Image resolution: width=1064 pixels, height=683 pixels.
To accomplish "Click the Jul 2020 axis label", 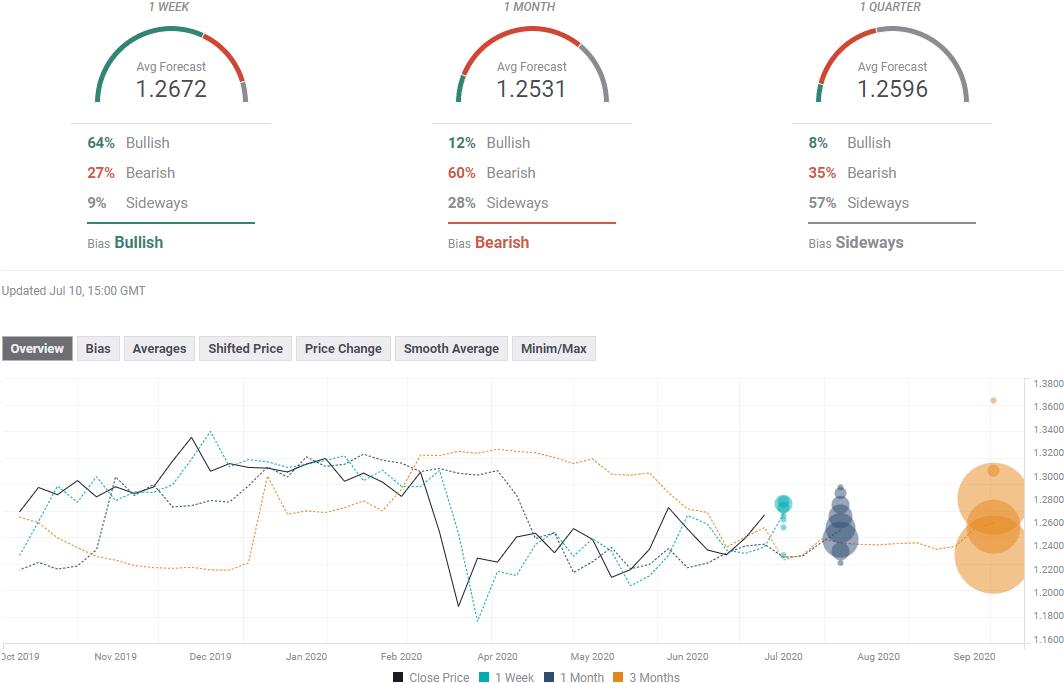I will pos(783,657).
